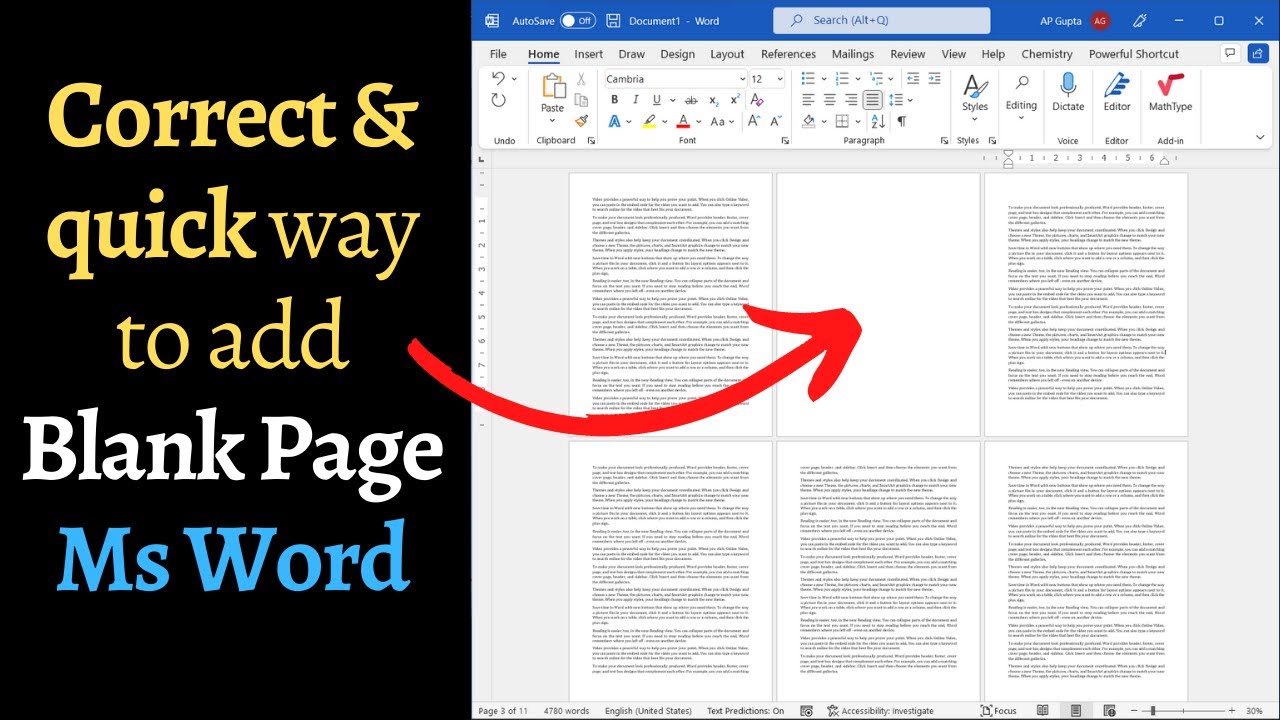Toggle Bold formatting
Screen dimensions: 1280x720
tap(615, 100)
